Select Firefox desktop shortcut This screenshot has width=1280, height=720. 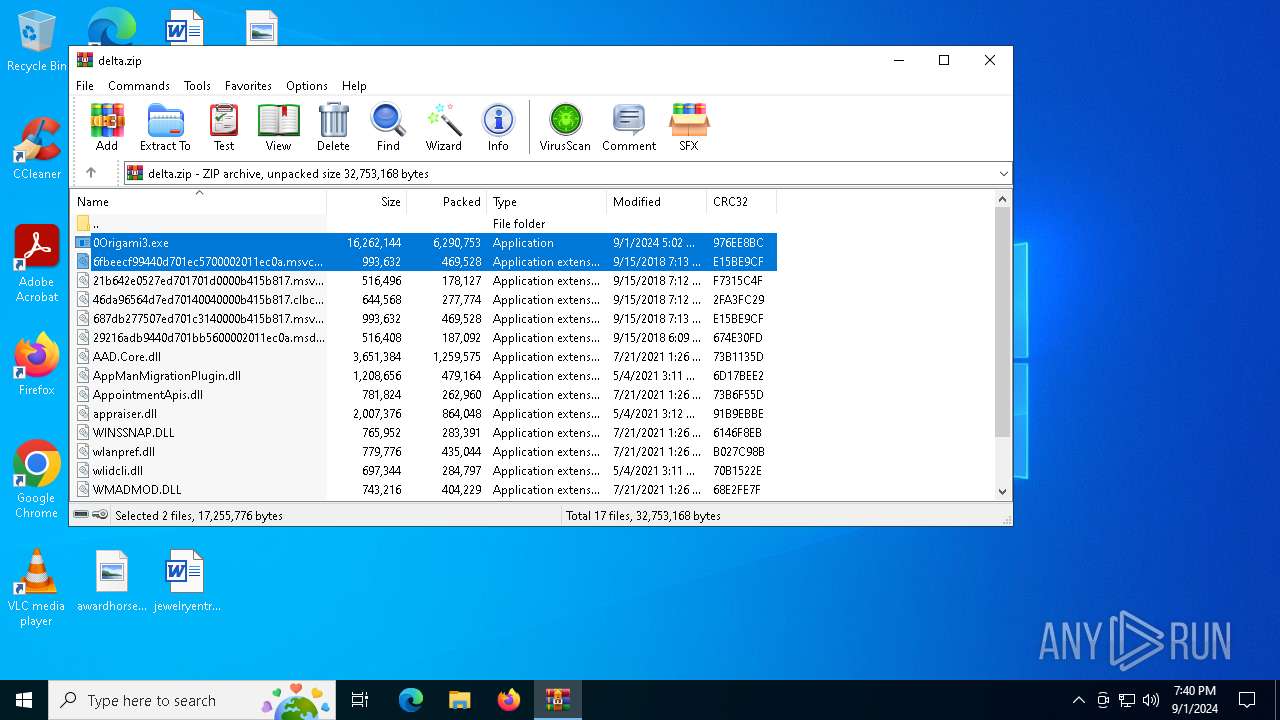36,365
